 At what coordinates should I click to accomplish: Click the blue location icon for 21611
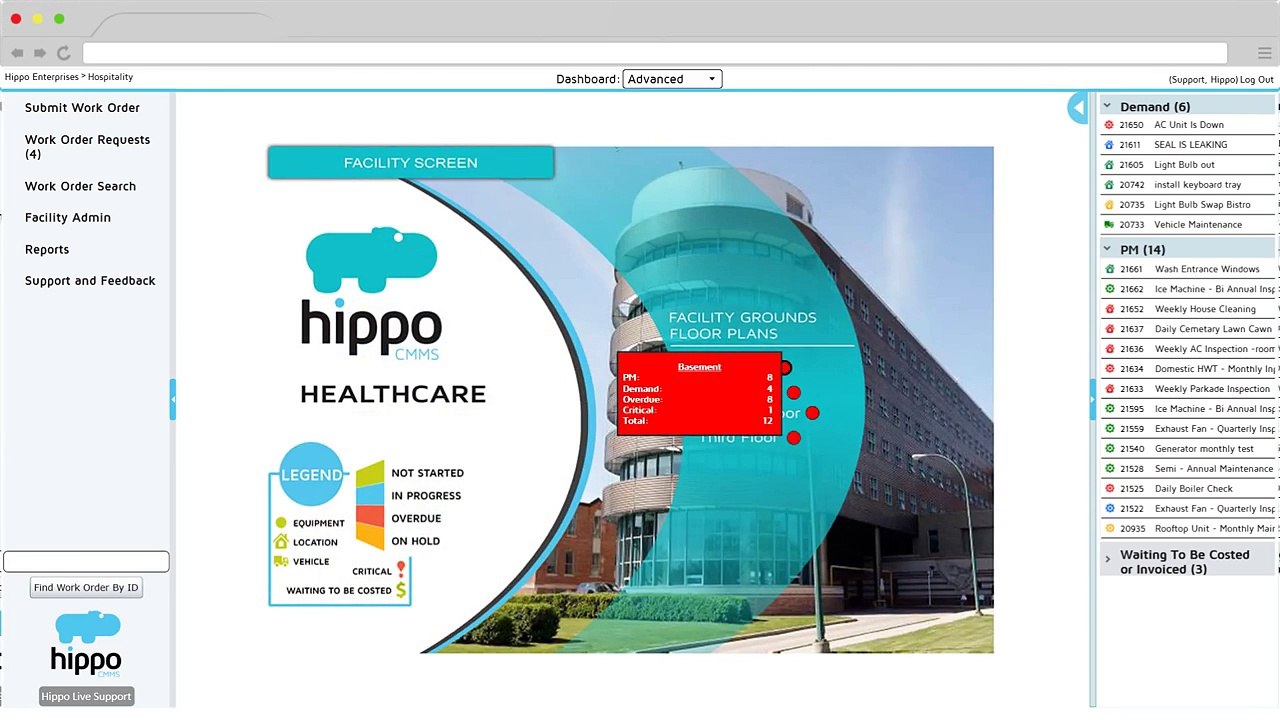(x=1109, y=145)
